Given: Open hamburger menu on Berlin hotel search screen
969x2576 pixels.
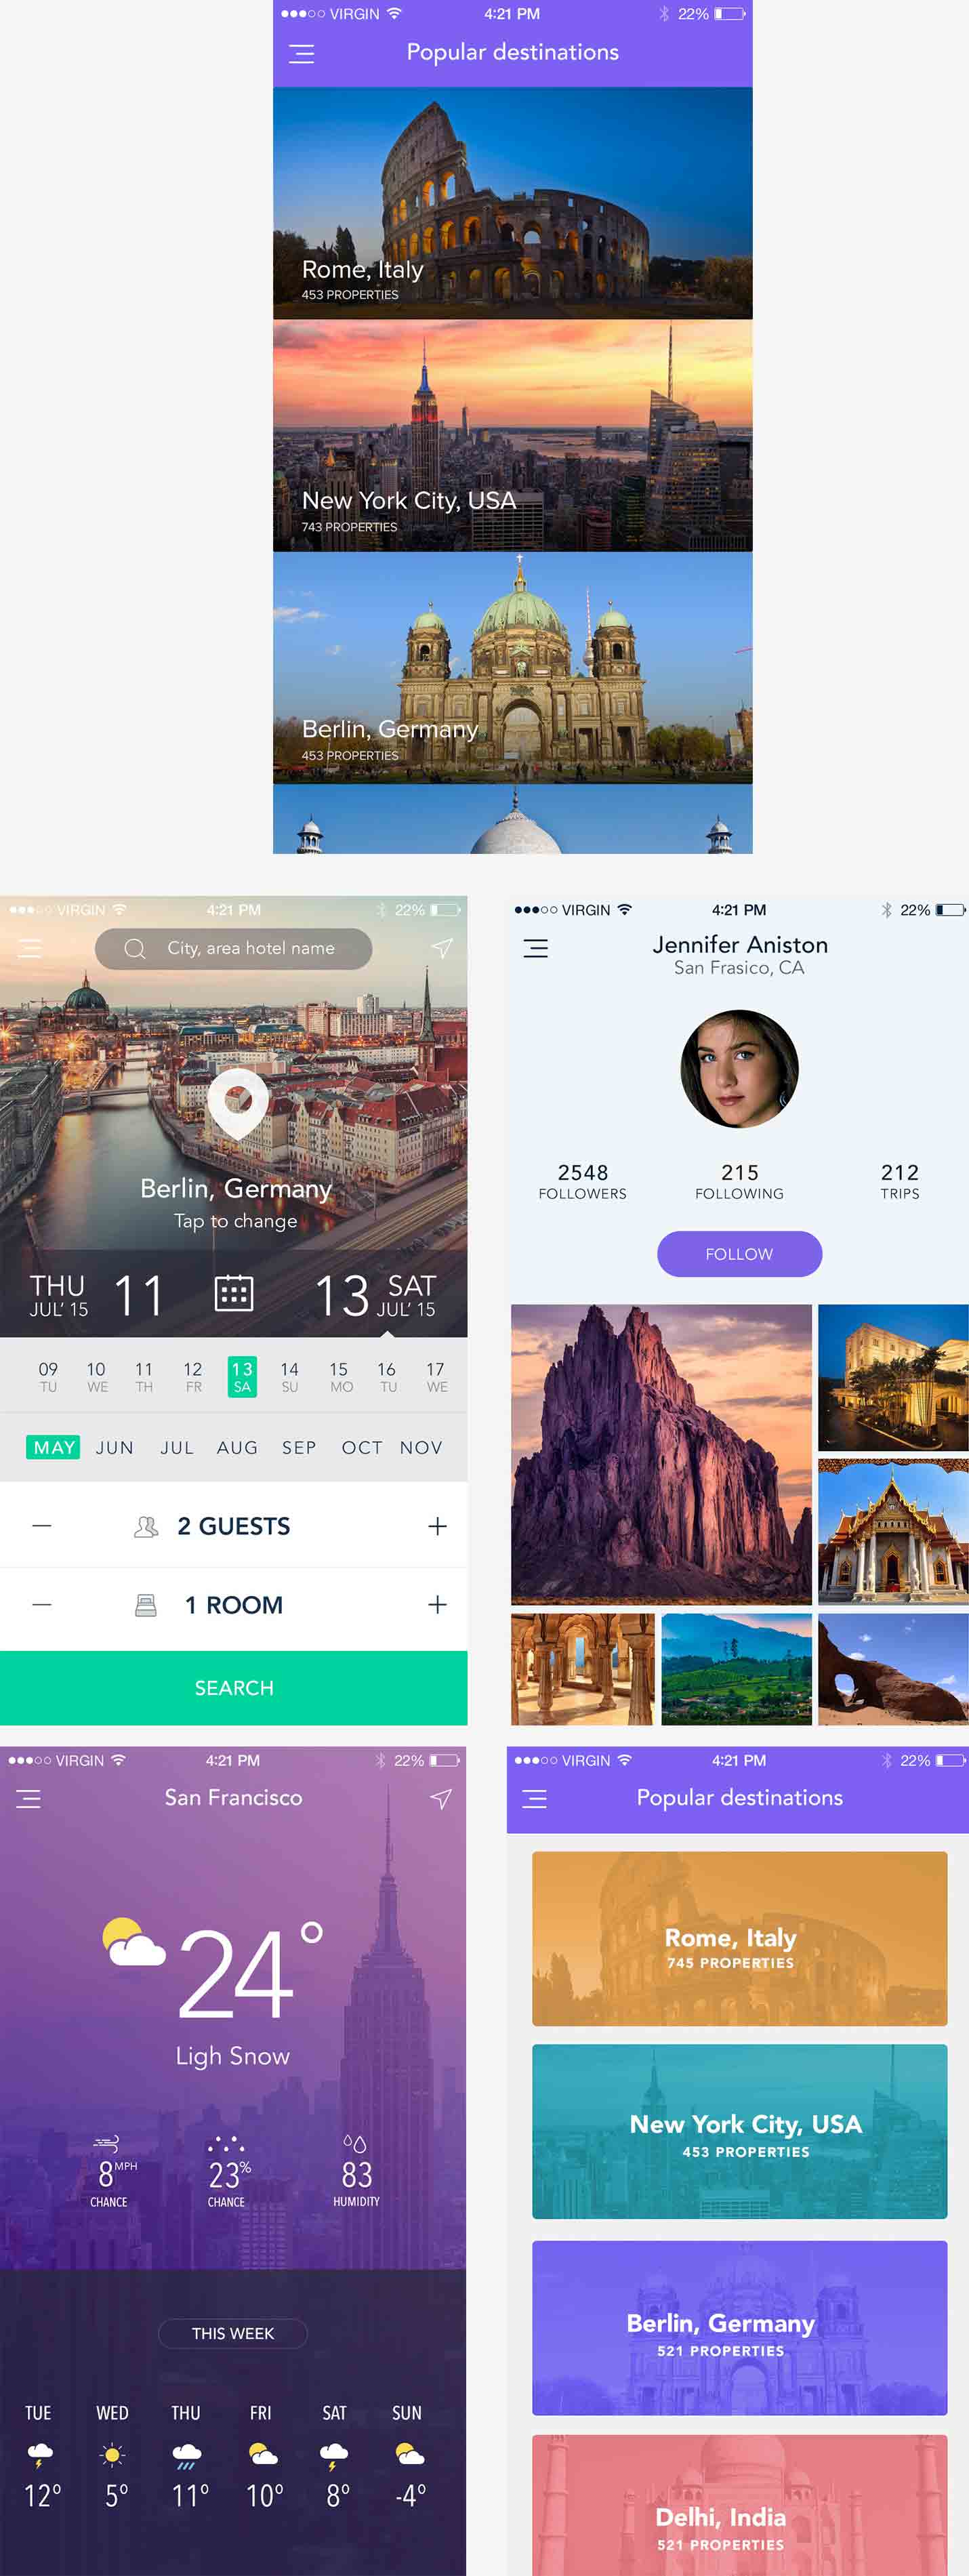Looking at the screenshot, I should coord(30,948).
